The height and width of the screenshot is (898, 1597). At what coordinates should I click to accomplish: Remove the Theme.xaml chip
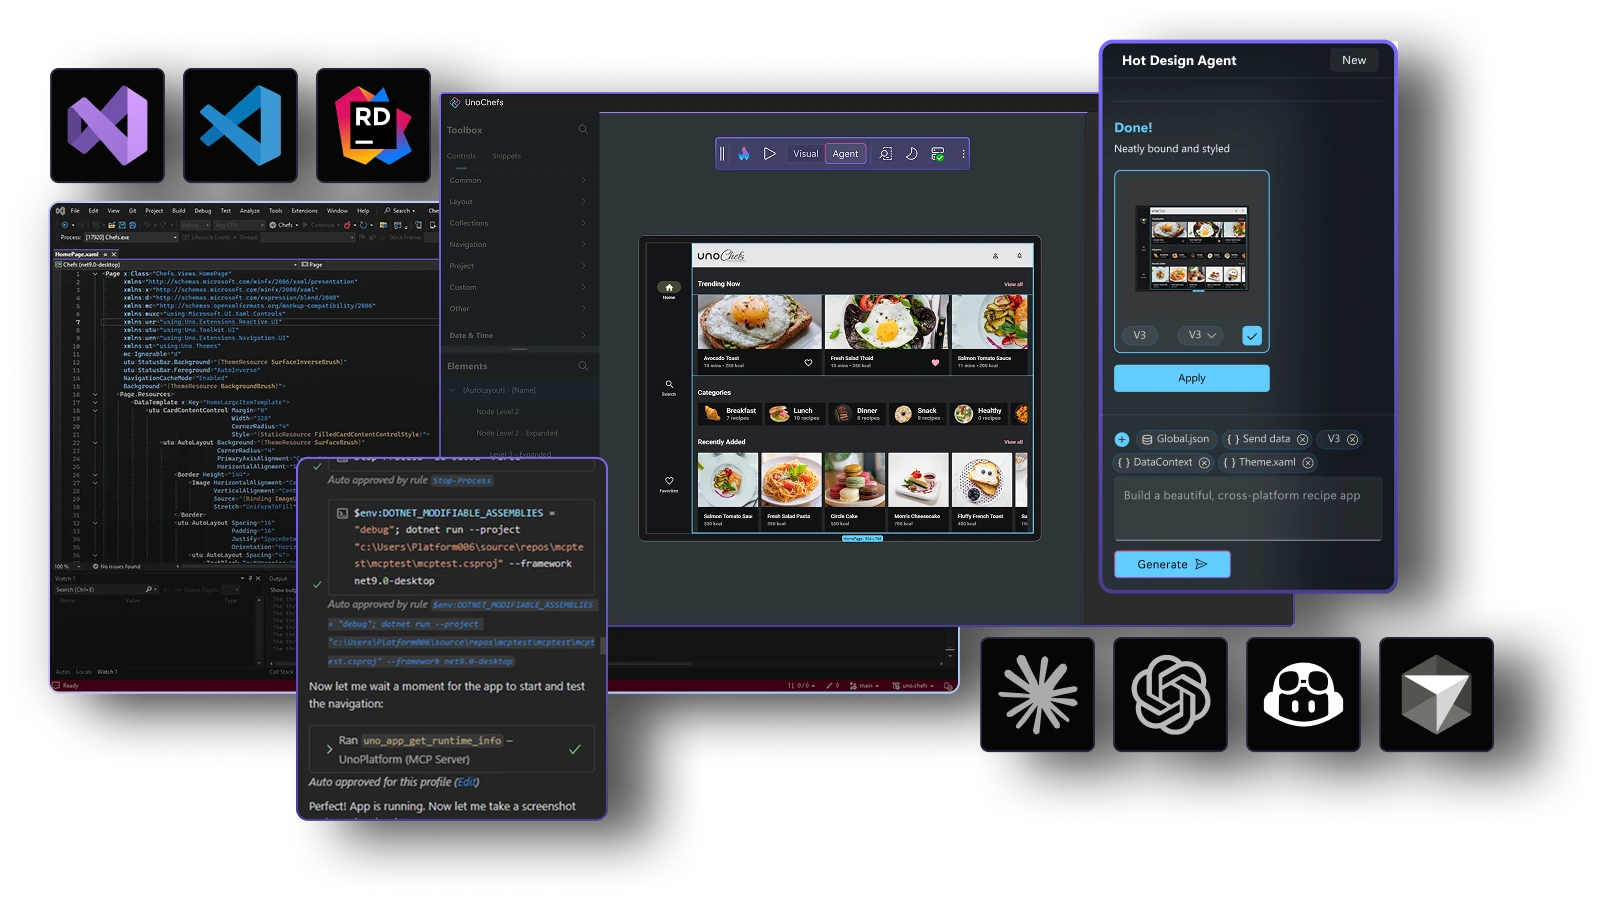tap(1308, 463)
